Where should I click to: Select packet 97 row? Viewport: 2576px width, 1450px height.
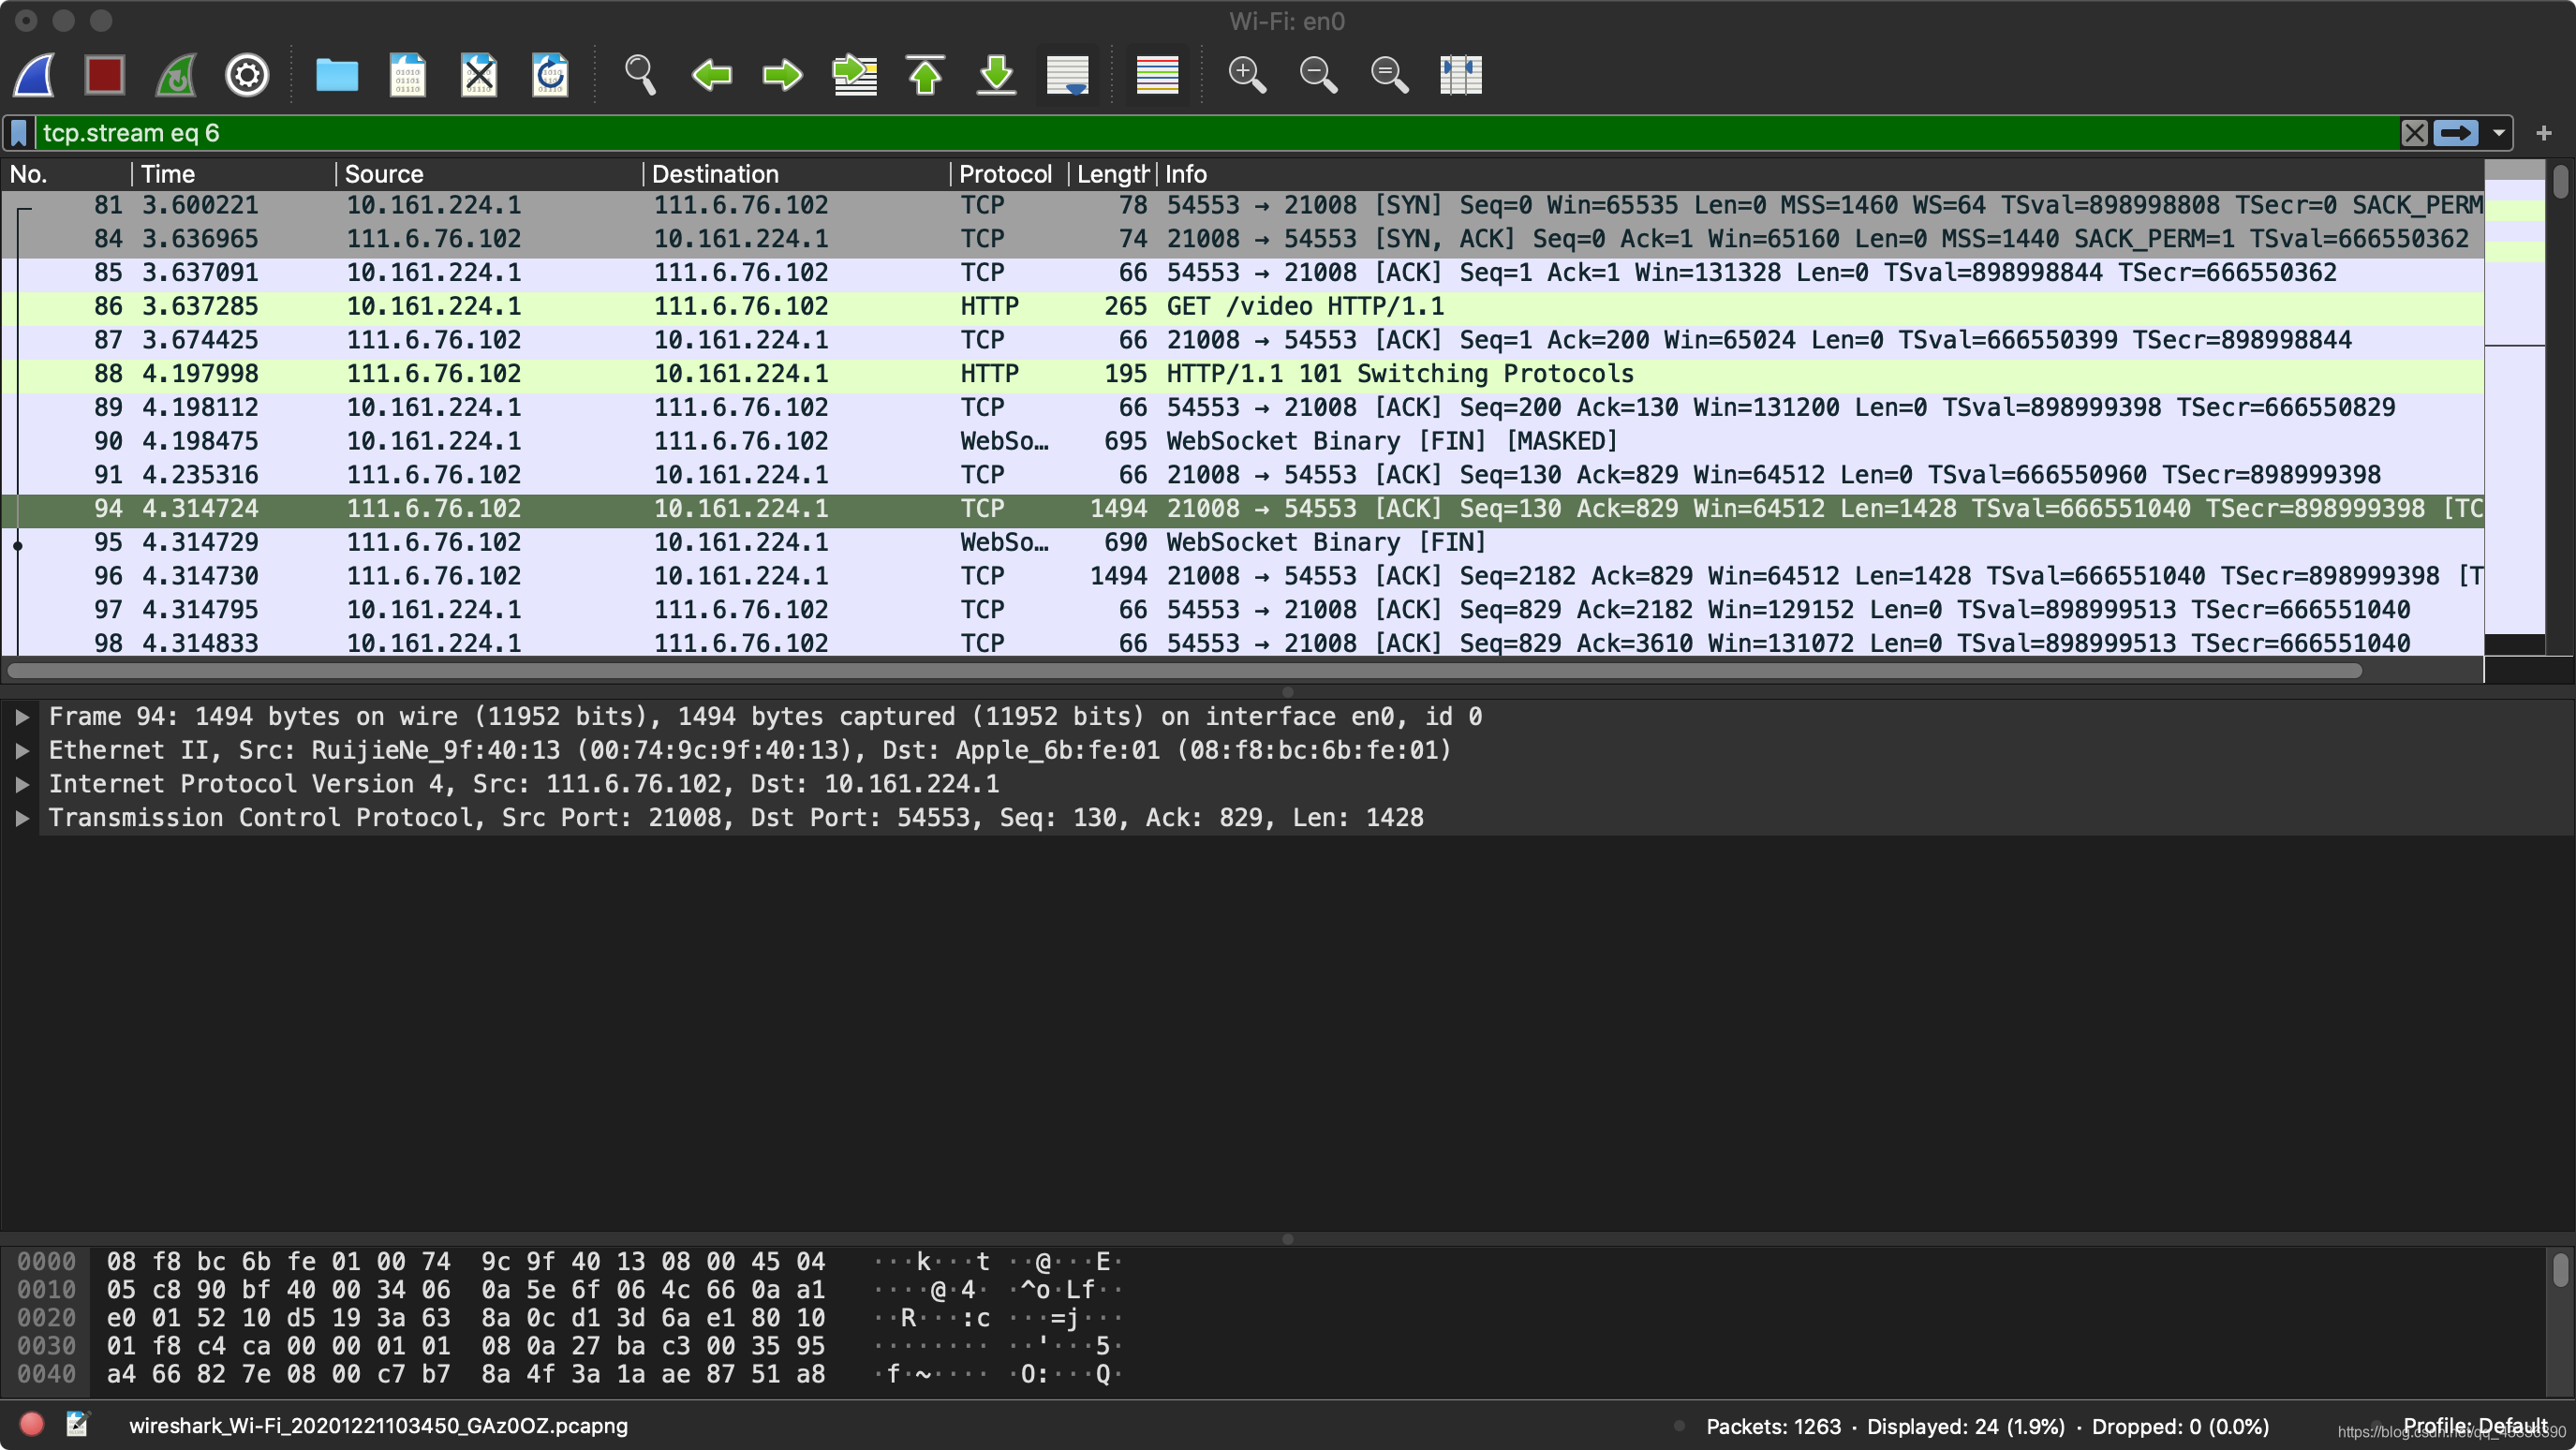(x=1242, y=609)
